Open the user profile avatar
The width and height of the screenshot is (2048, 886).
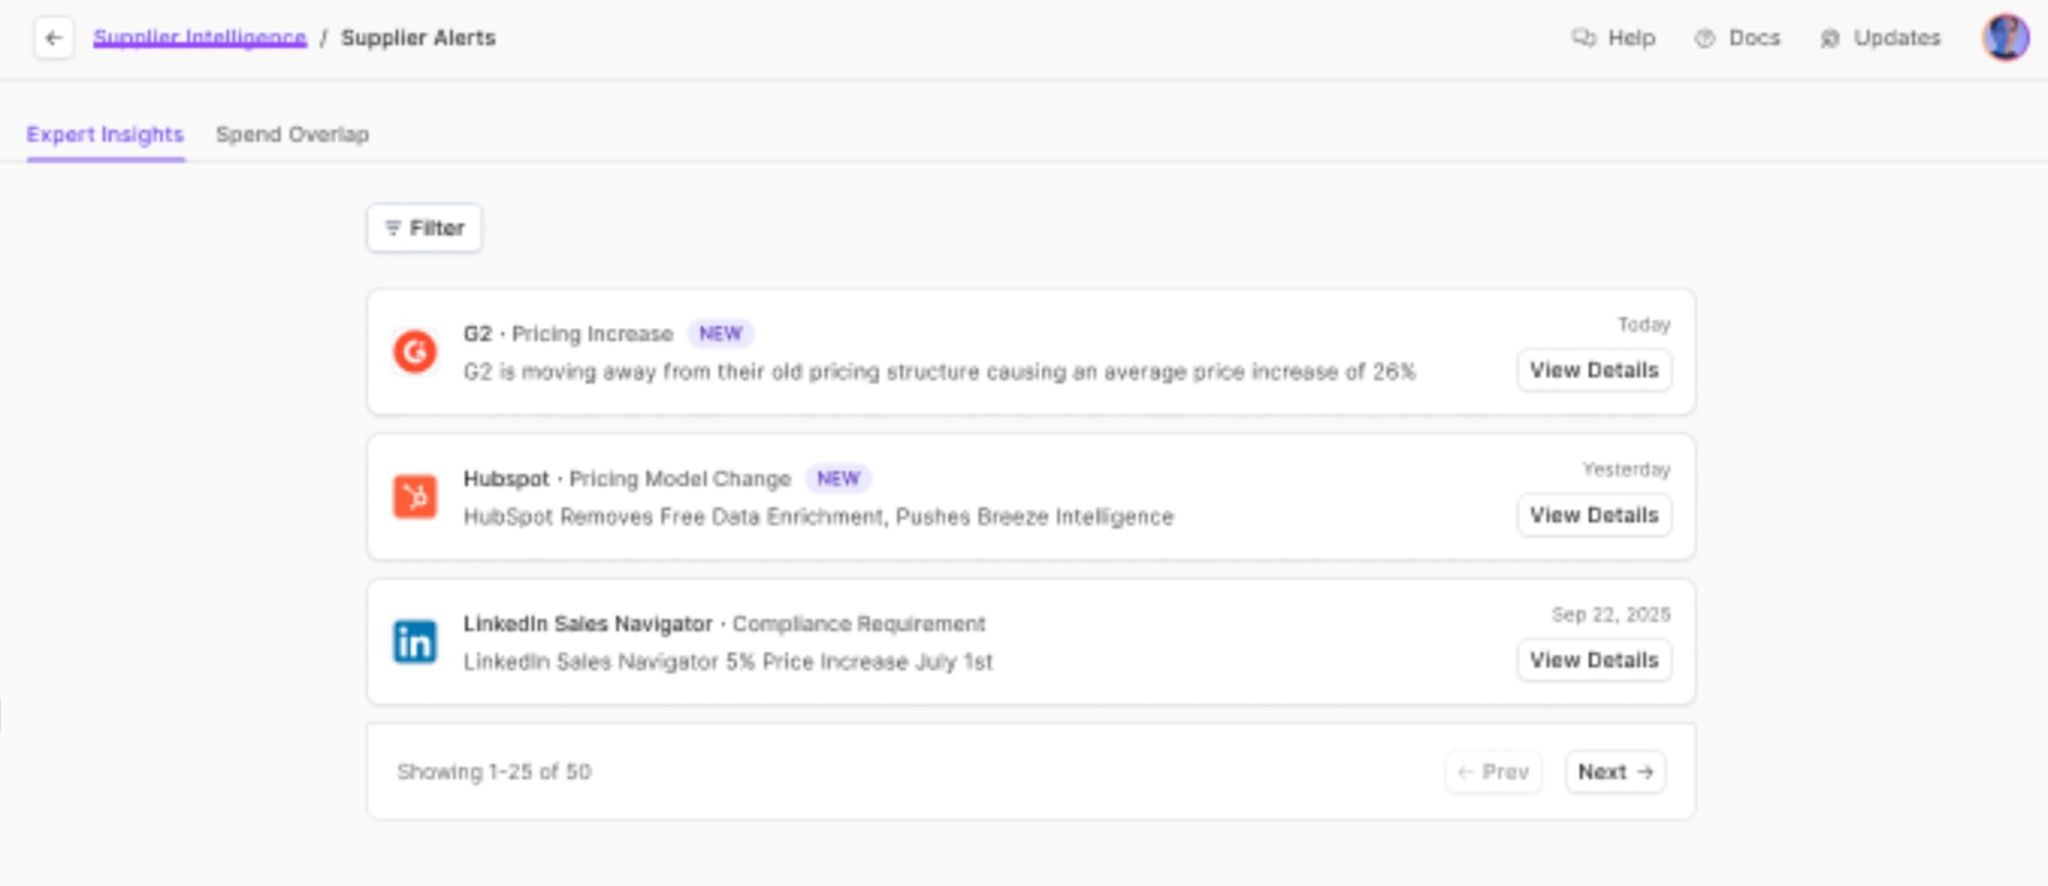point(2005,38)
